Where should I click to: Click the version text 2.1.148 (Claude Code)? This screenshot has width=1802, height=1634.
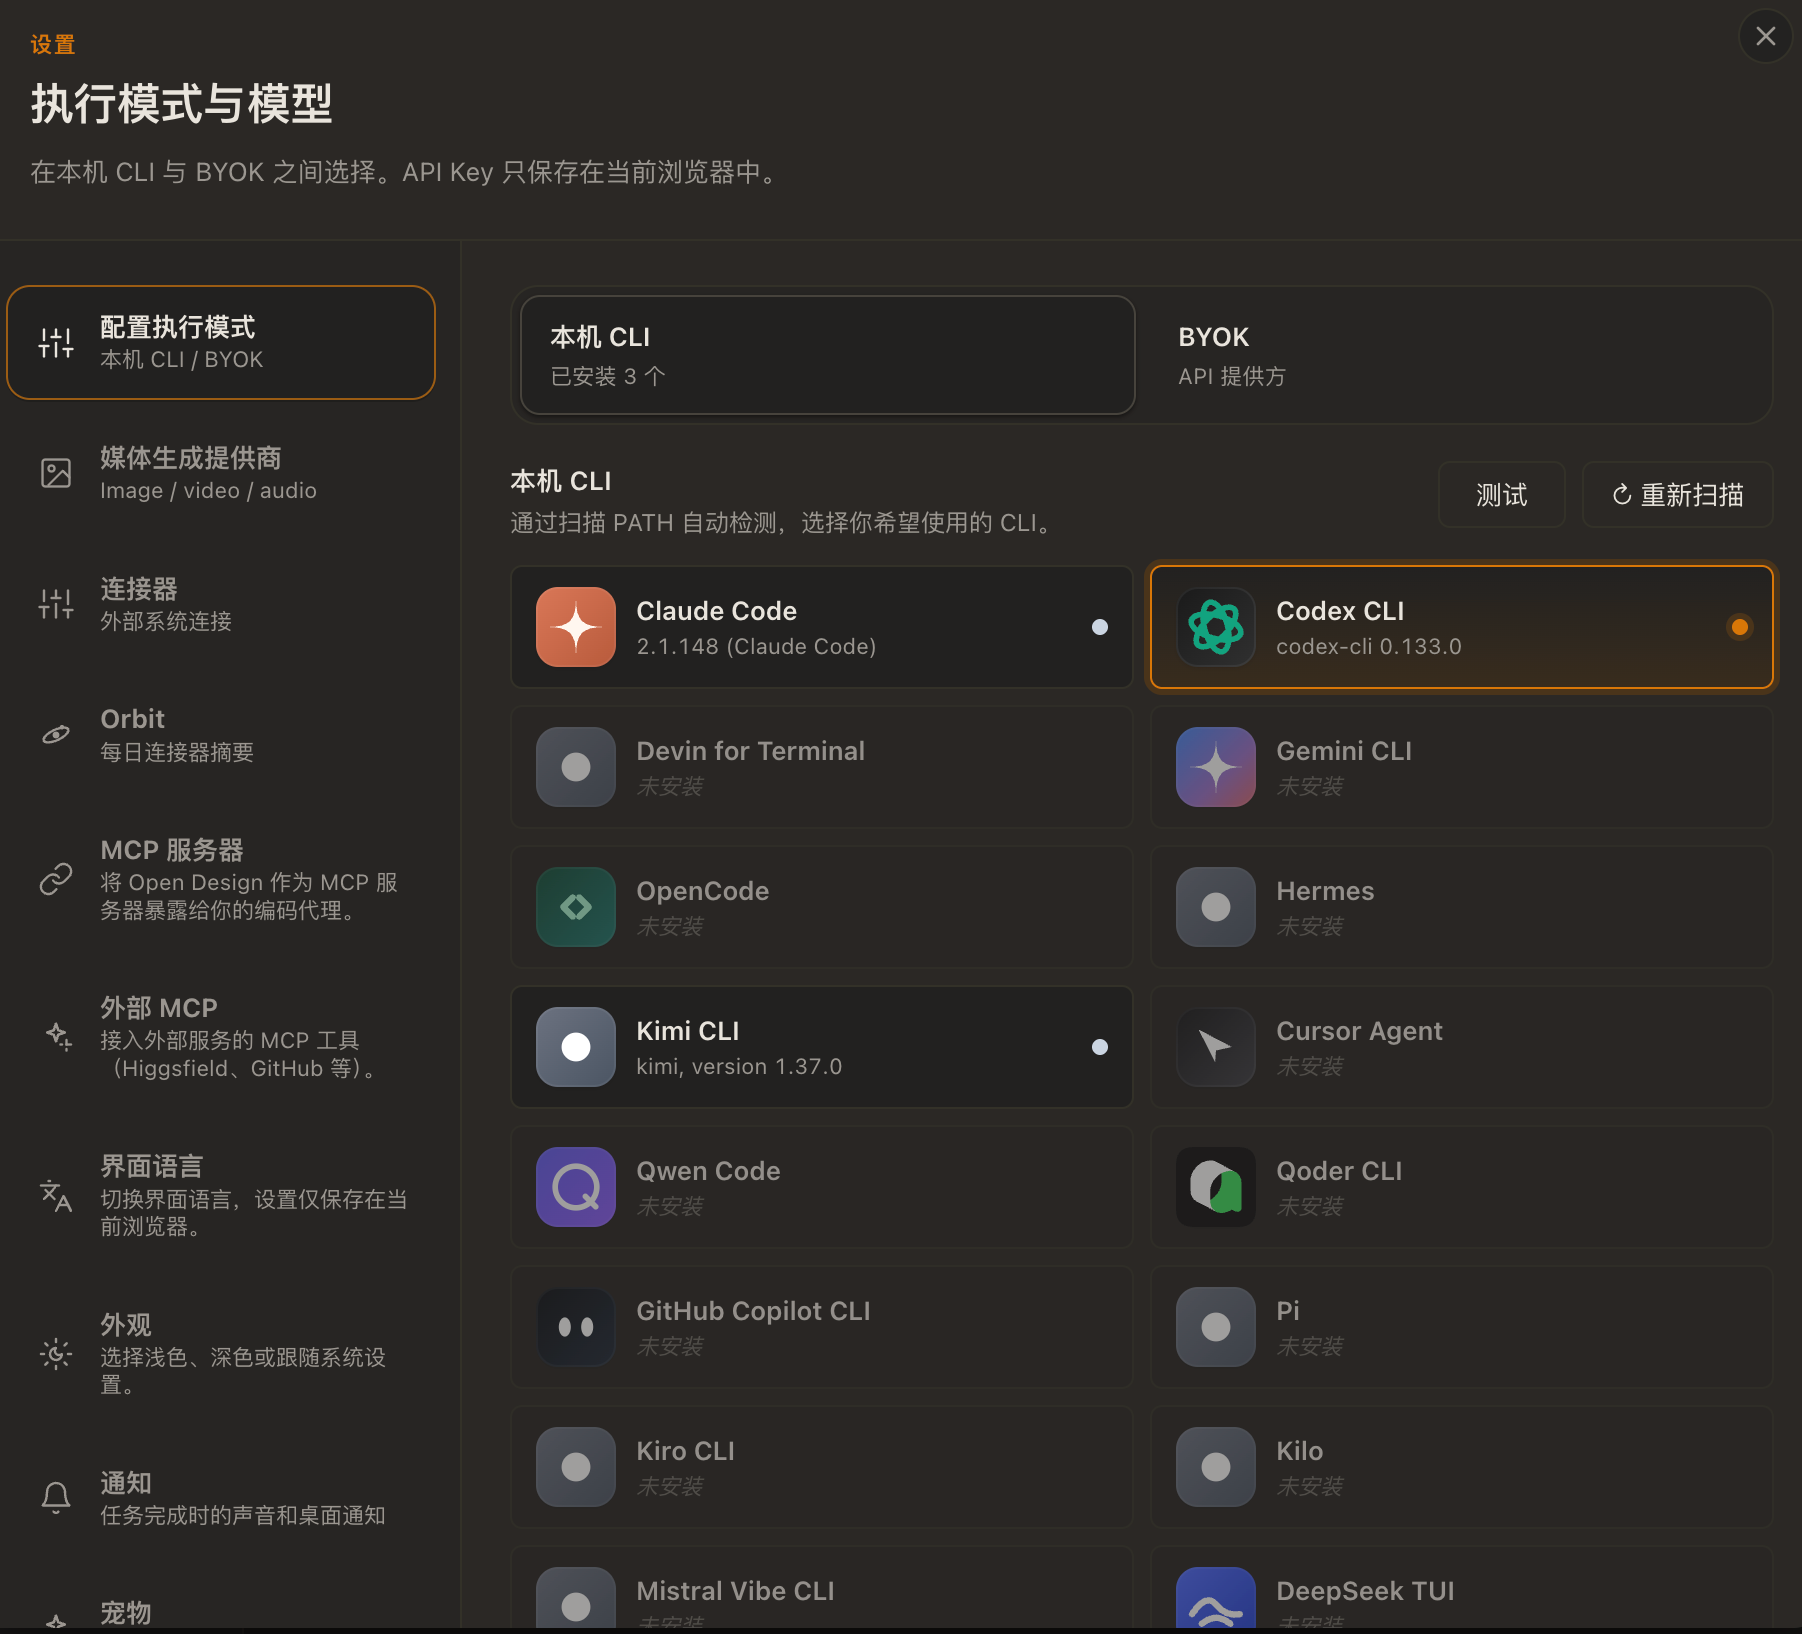pos(757,647)
